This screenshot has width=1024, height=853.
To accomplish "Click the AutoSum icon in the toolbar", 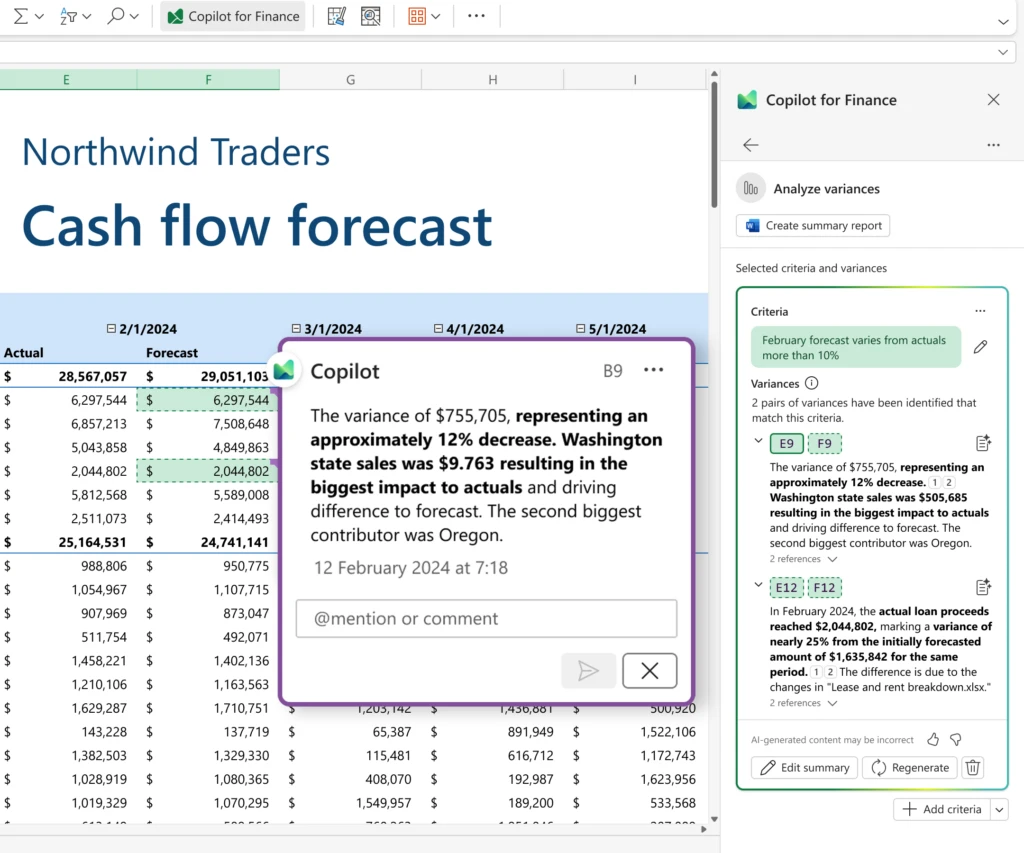I will (x=22, y=16).
